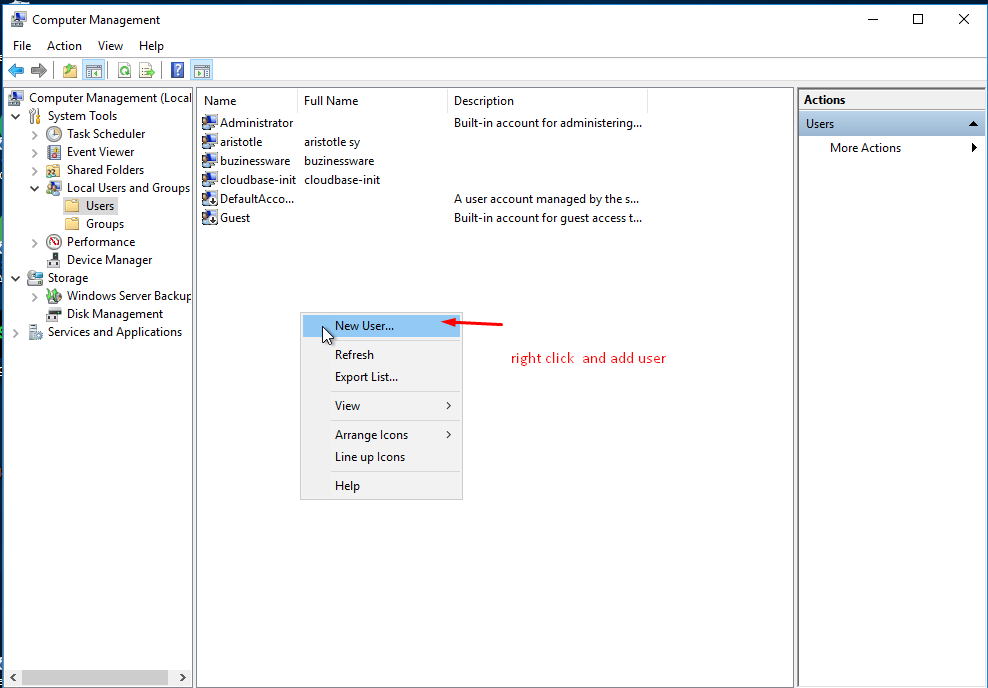Open Export List via the toolbar icon

(147, 70)
